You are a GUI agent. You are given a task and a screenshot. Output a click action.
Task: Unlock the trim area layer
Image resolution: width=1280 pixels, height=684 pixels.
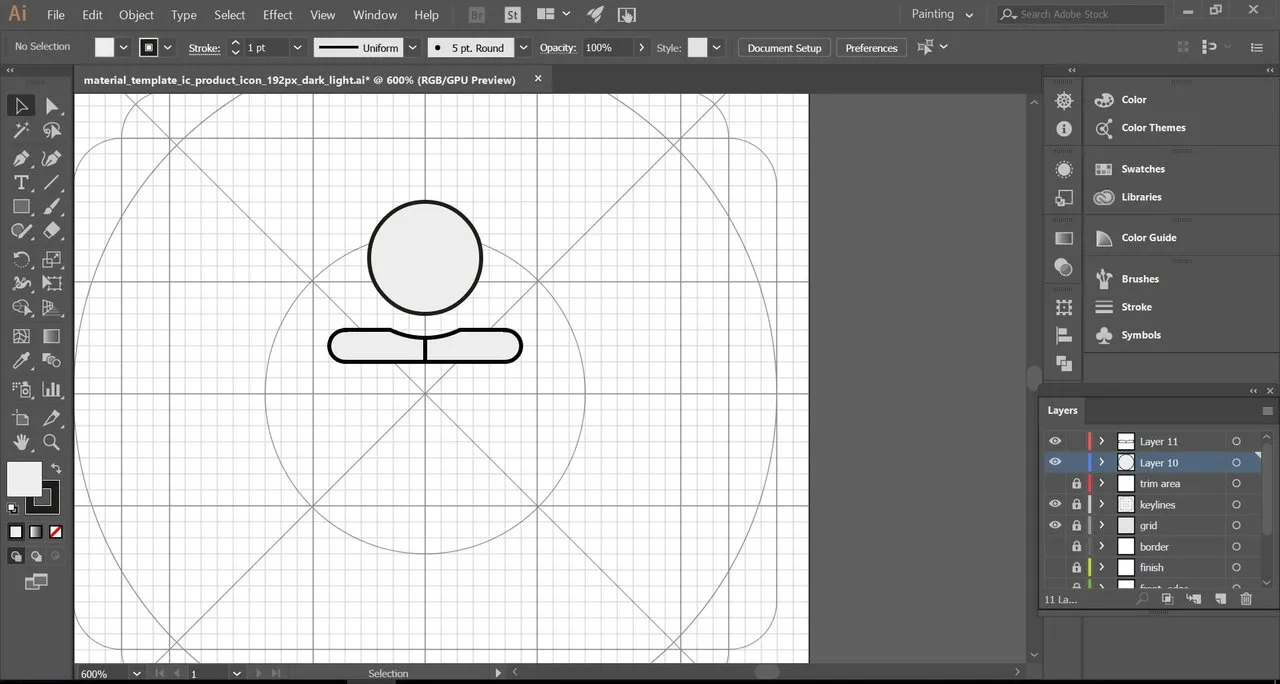click(1077, 483)
